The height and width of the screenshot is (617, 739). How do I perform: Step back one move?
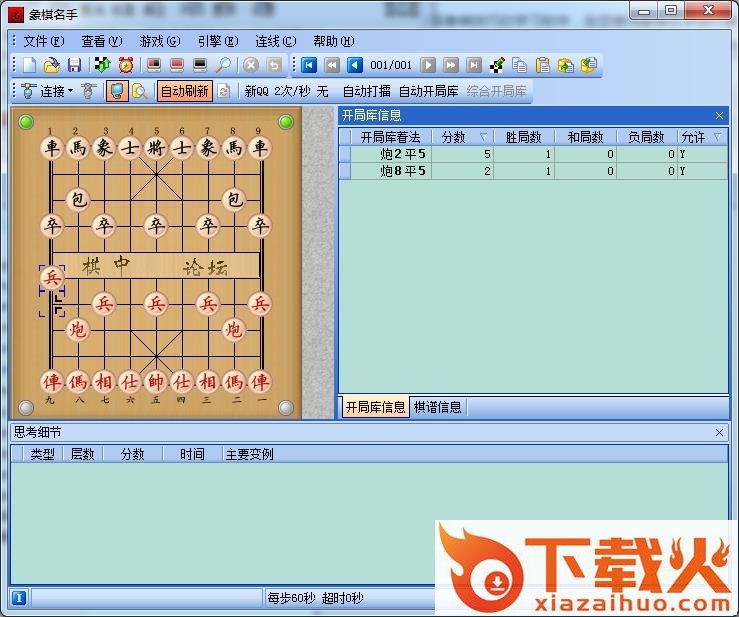tap(355, 65)
